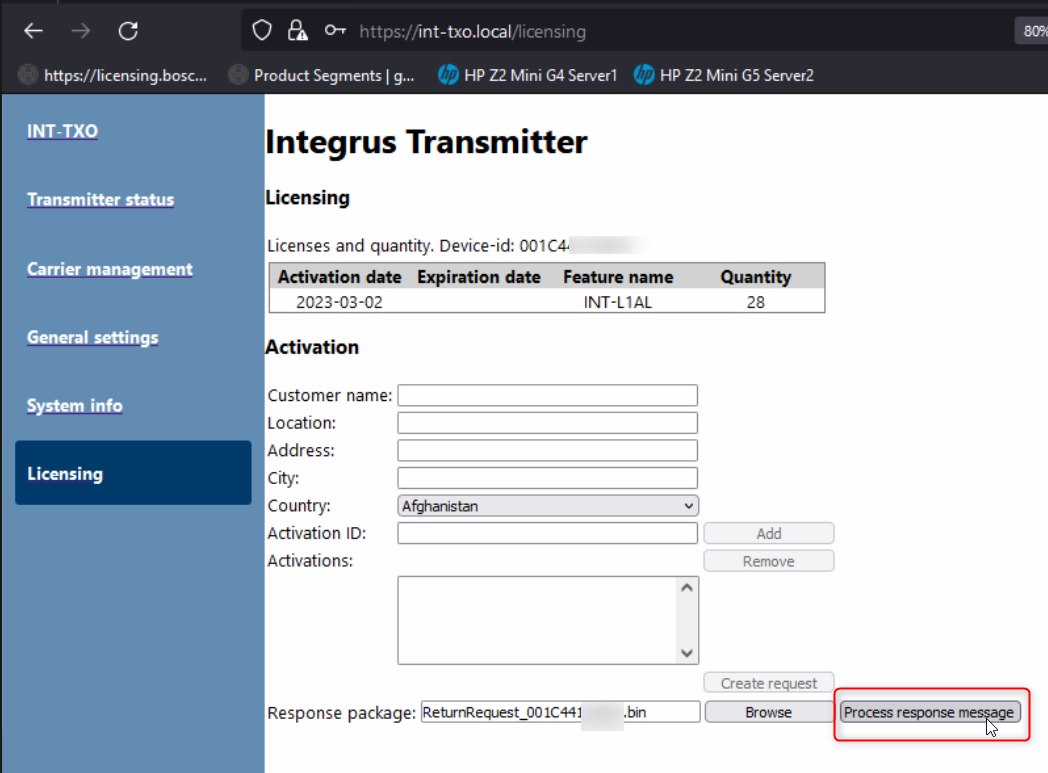Click Browse to choose response package
1048x773 pixels.
(768, 713)
